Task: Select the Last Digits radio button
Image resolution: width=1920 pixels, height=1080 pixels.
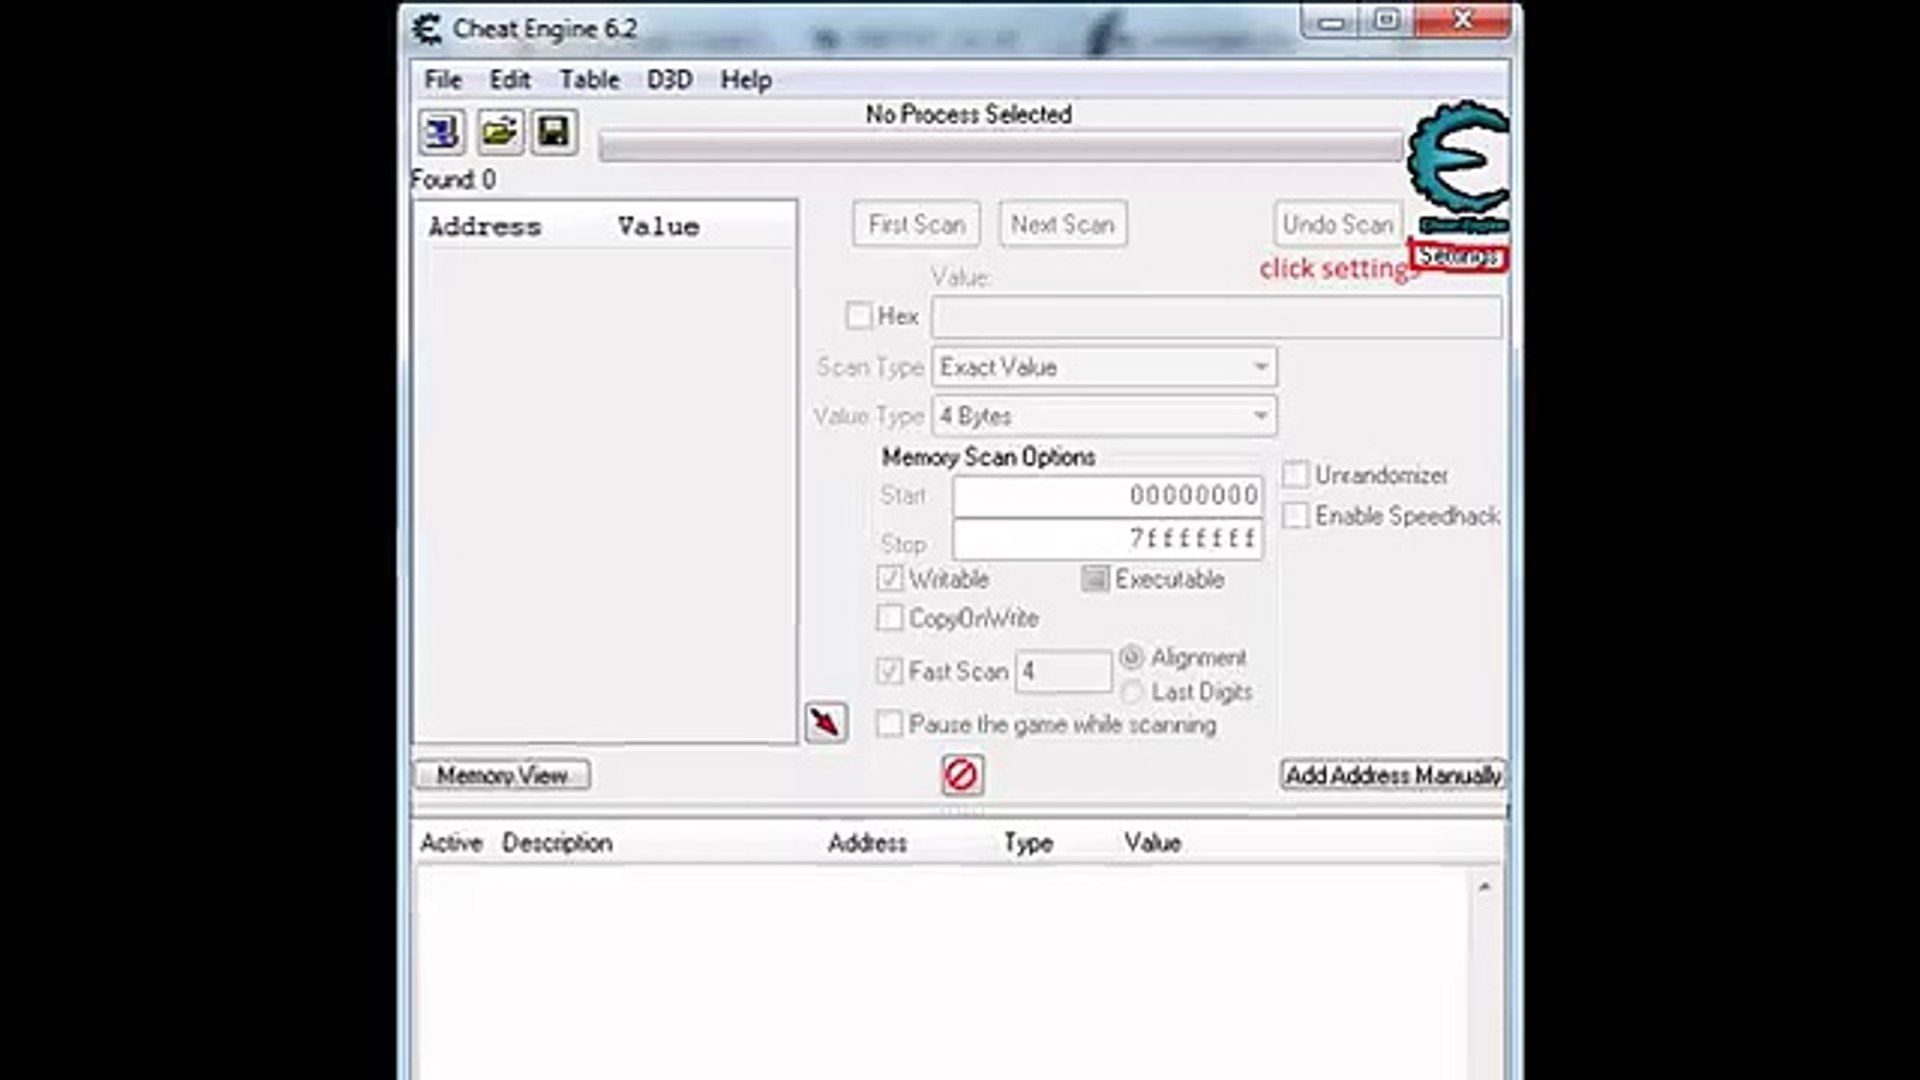Action: pos(1132,692)
